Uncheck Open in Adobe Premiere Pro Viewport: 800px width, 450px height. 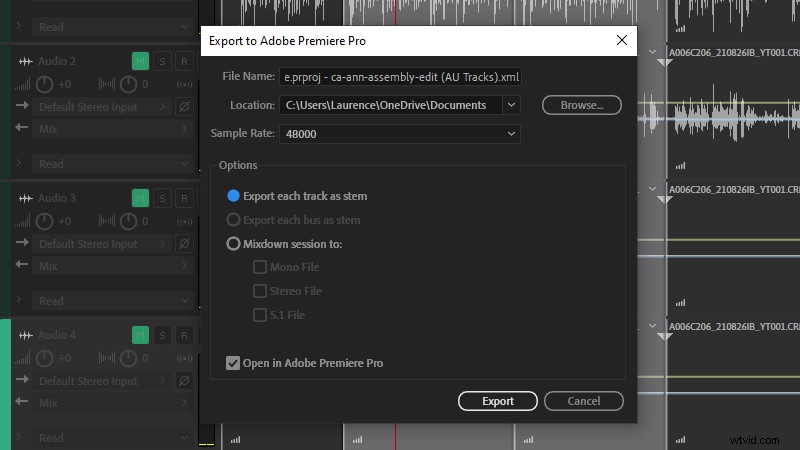(x=233, y=363)
